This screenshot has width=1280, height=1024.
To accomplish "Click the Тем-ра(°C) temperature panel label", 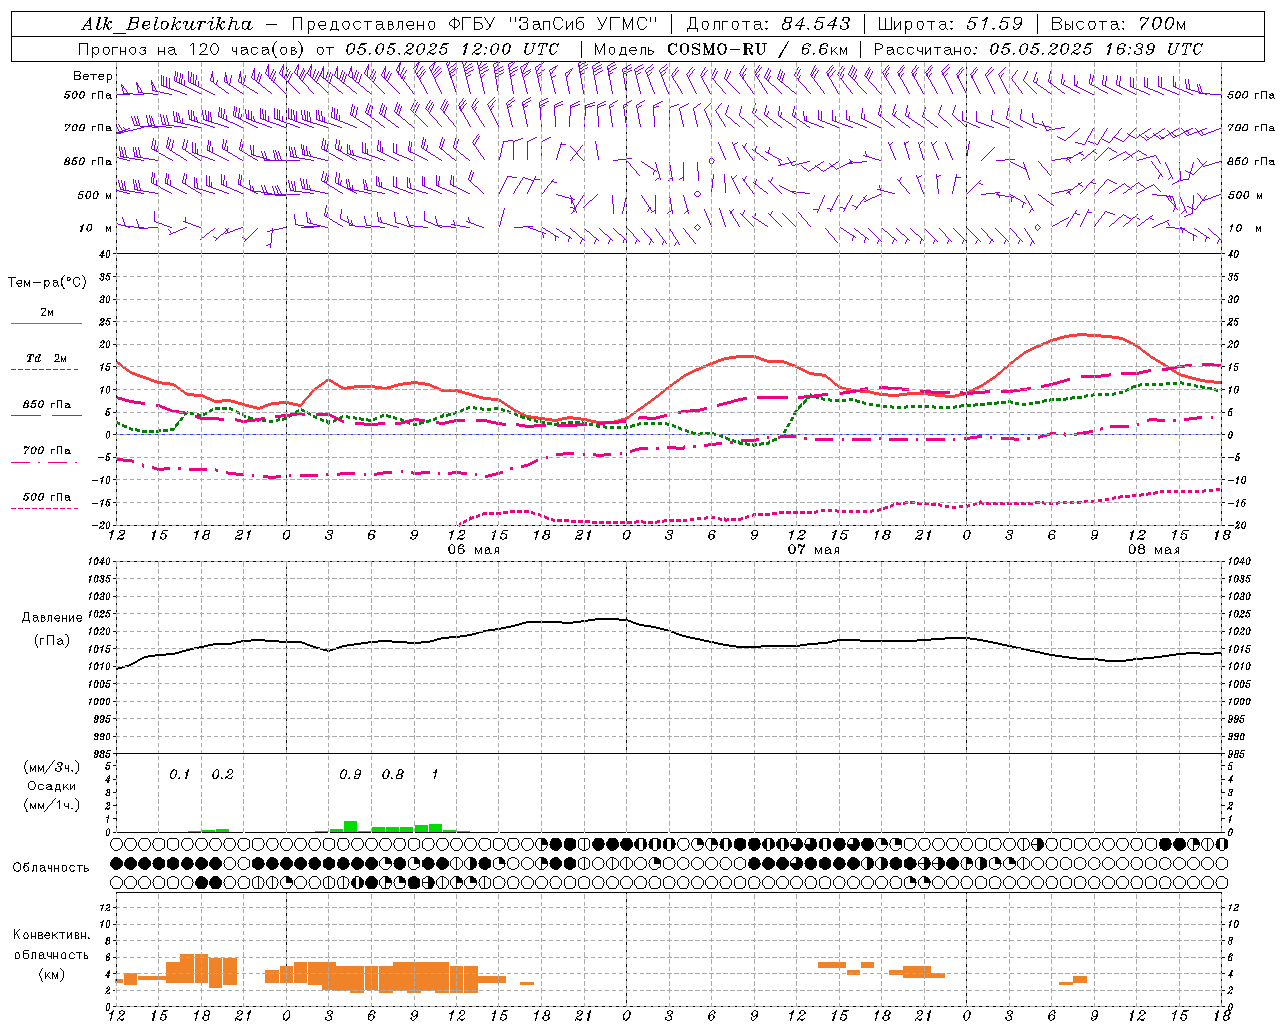I will pyautogui.click(x=47, y=283).
